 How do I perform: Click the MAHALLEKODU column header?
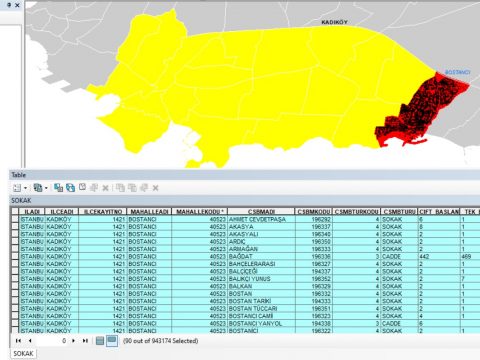point(199,212)
